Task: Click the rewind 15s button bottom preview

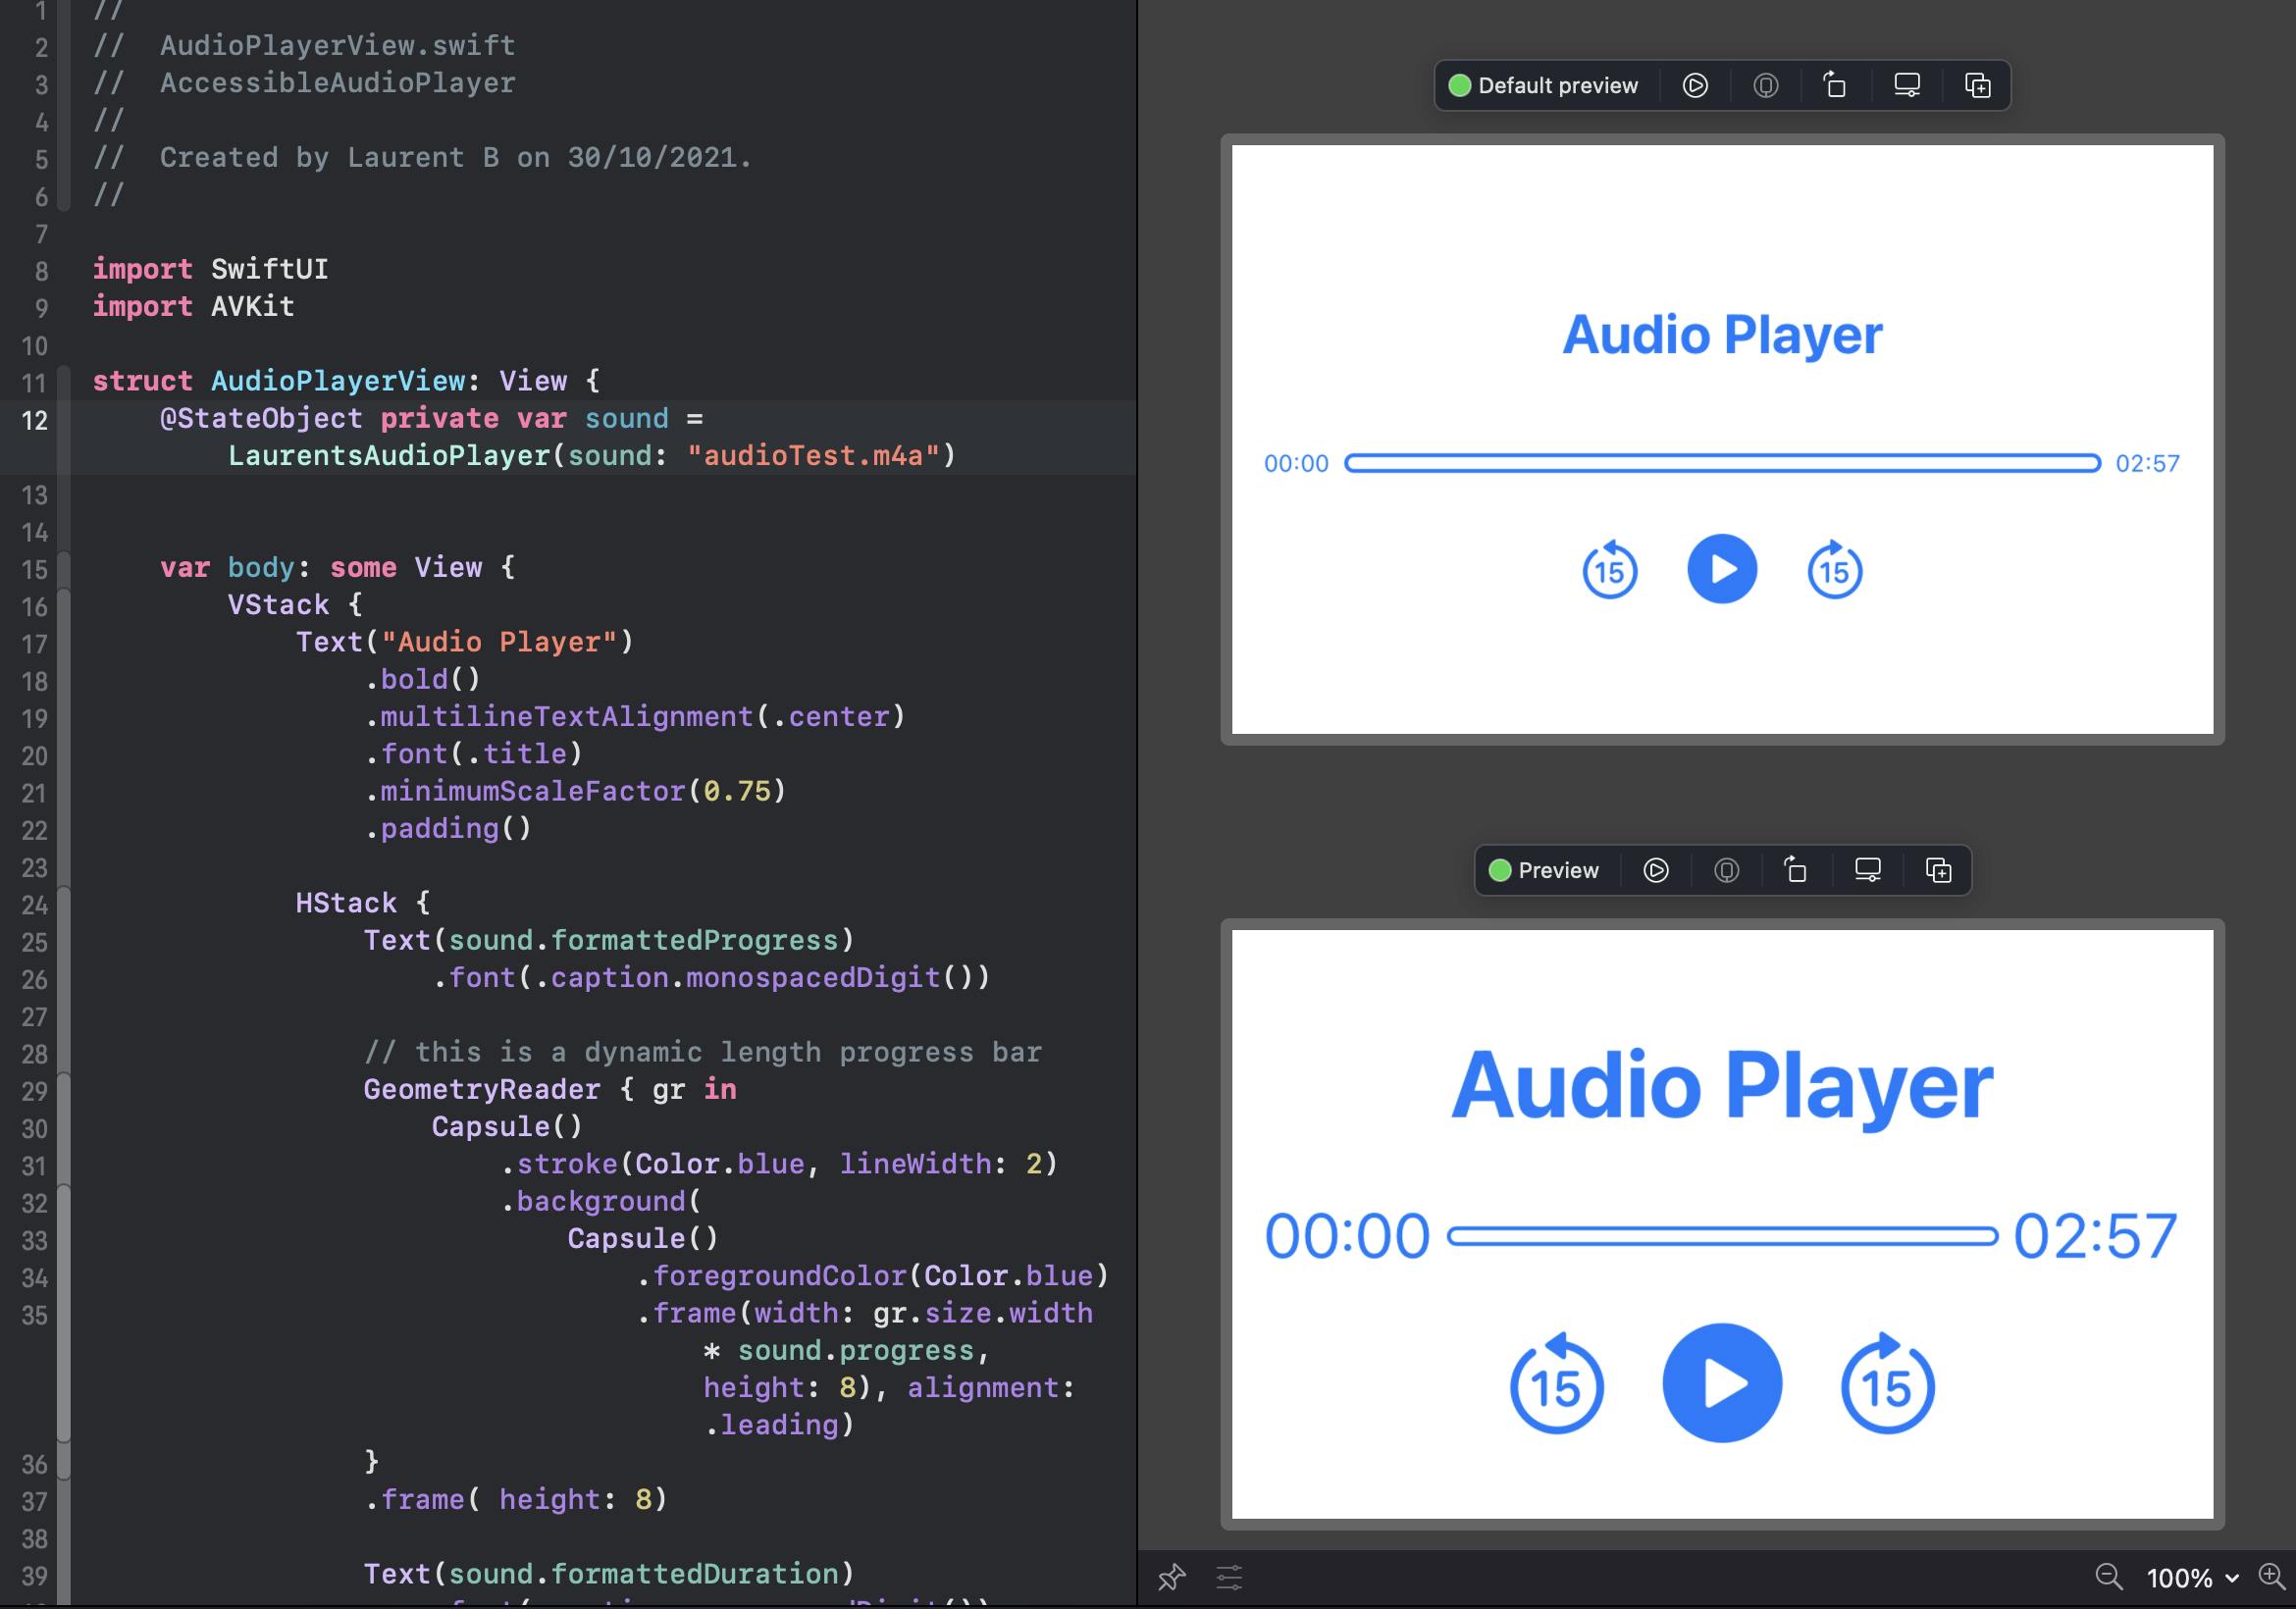Action: (1556, 1384)
